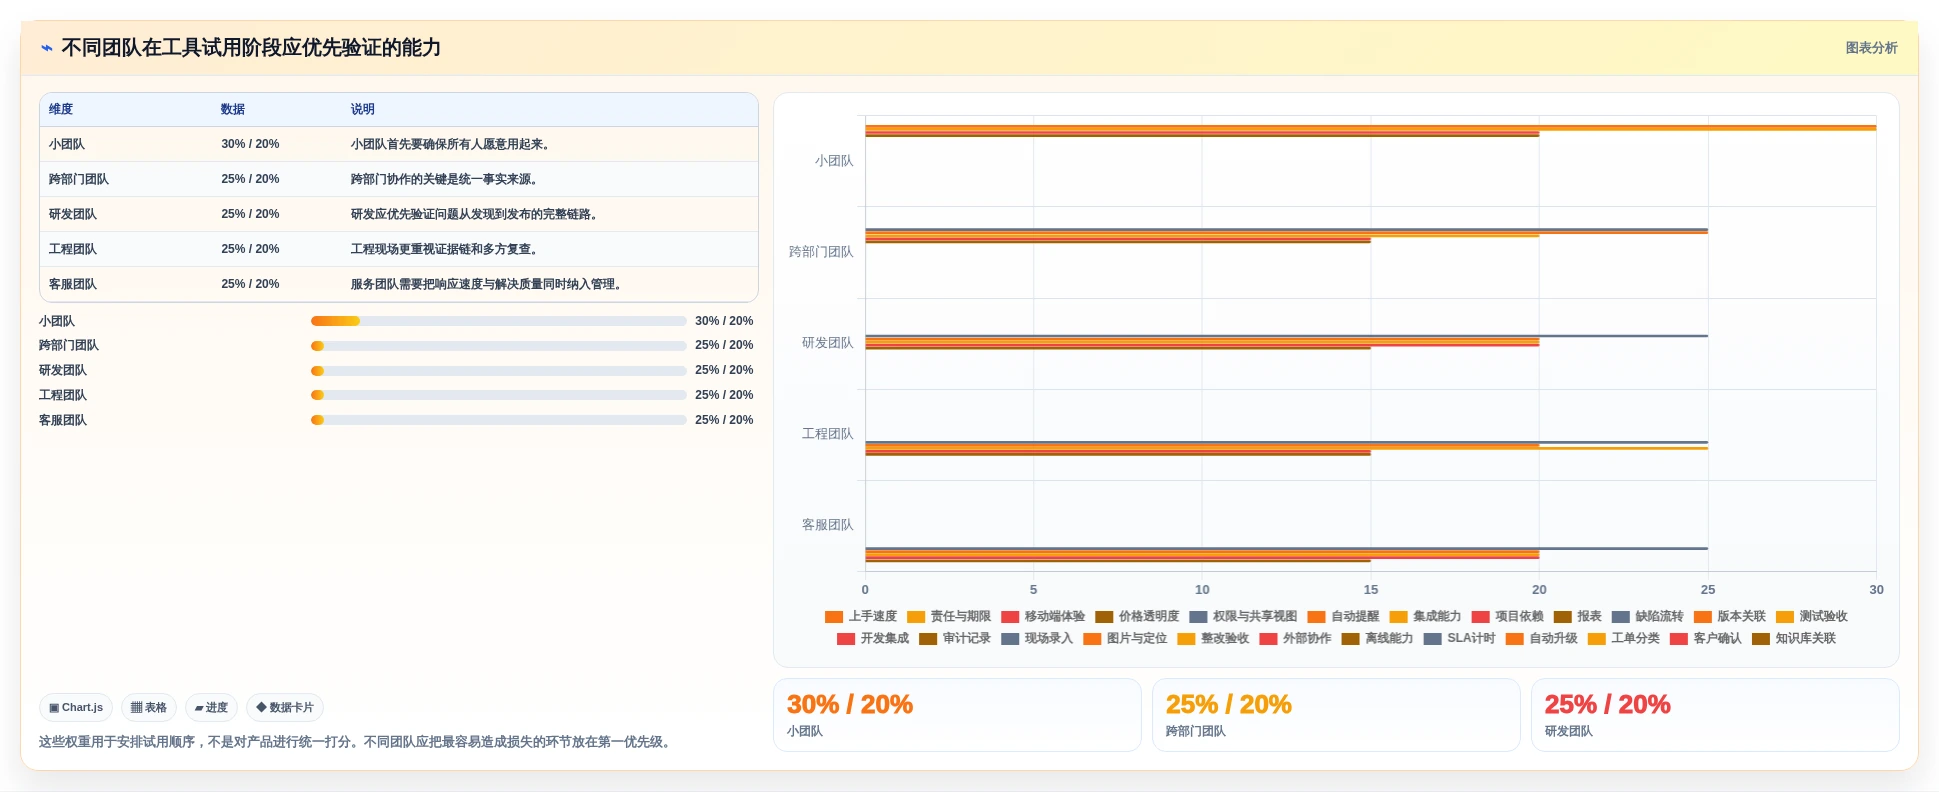
Task: Click the 客服团队 chart axis label
Action: click(x=828, y=525)
